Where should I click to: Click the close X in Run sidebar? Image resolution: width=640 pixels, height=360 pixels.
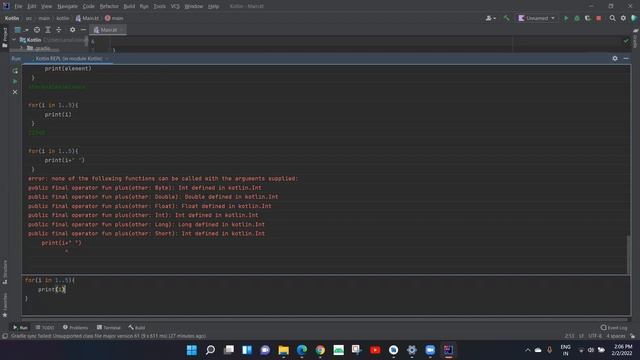(x=15, y=92)
